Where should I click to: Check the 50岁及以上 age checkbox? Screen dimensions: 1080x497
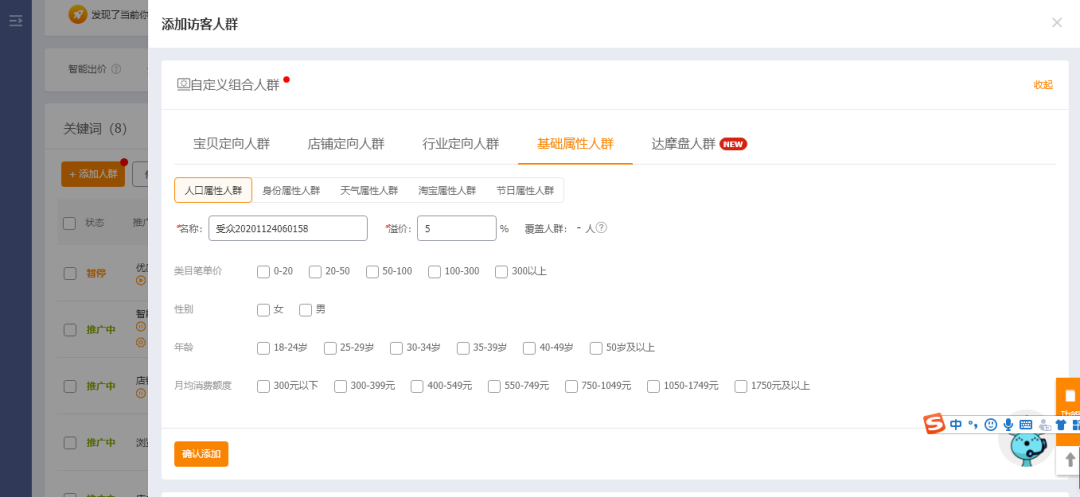tap(596, 348)
